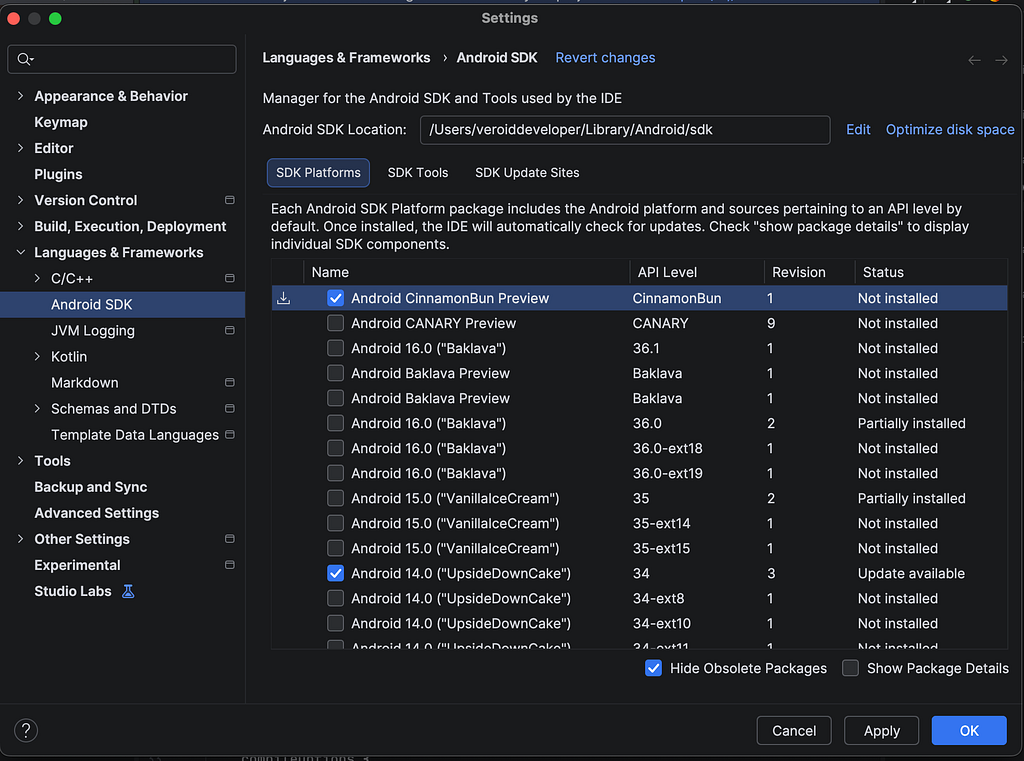This screenshot has height=761, width=1024.
Task: Click the Update available status text
Action: click(x=911, y=574)
